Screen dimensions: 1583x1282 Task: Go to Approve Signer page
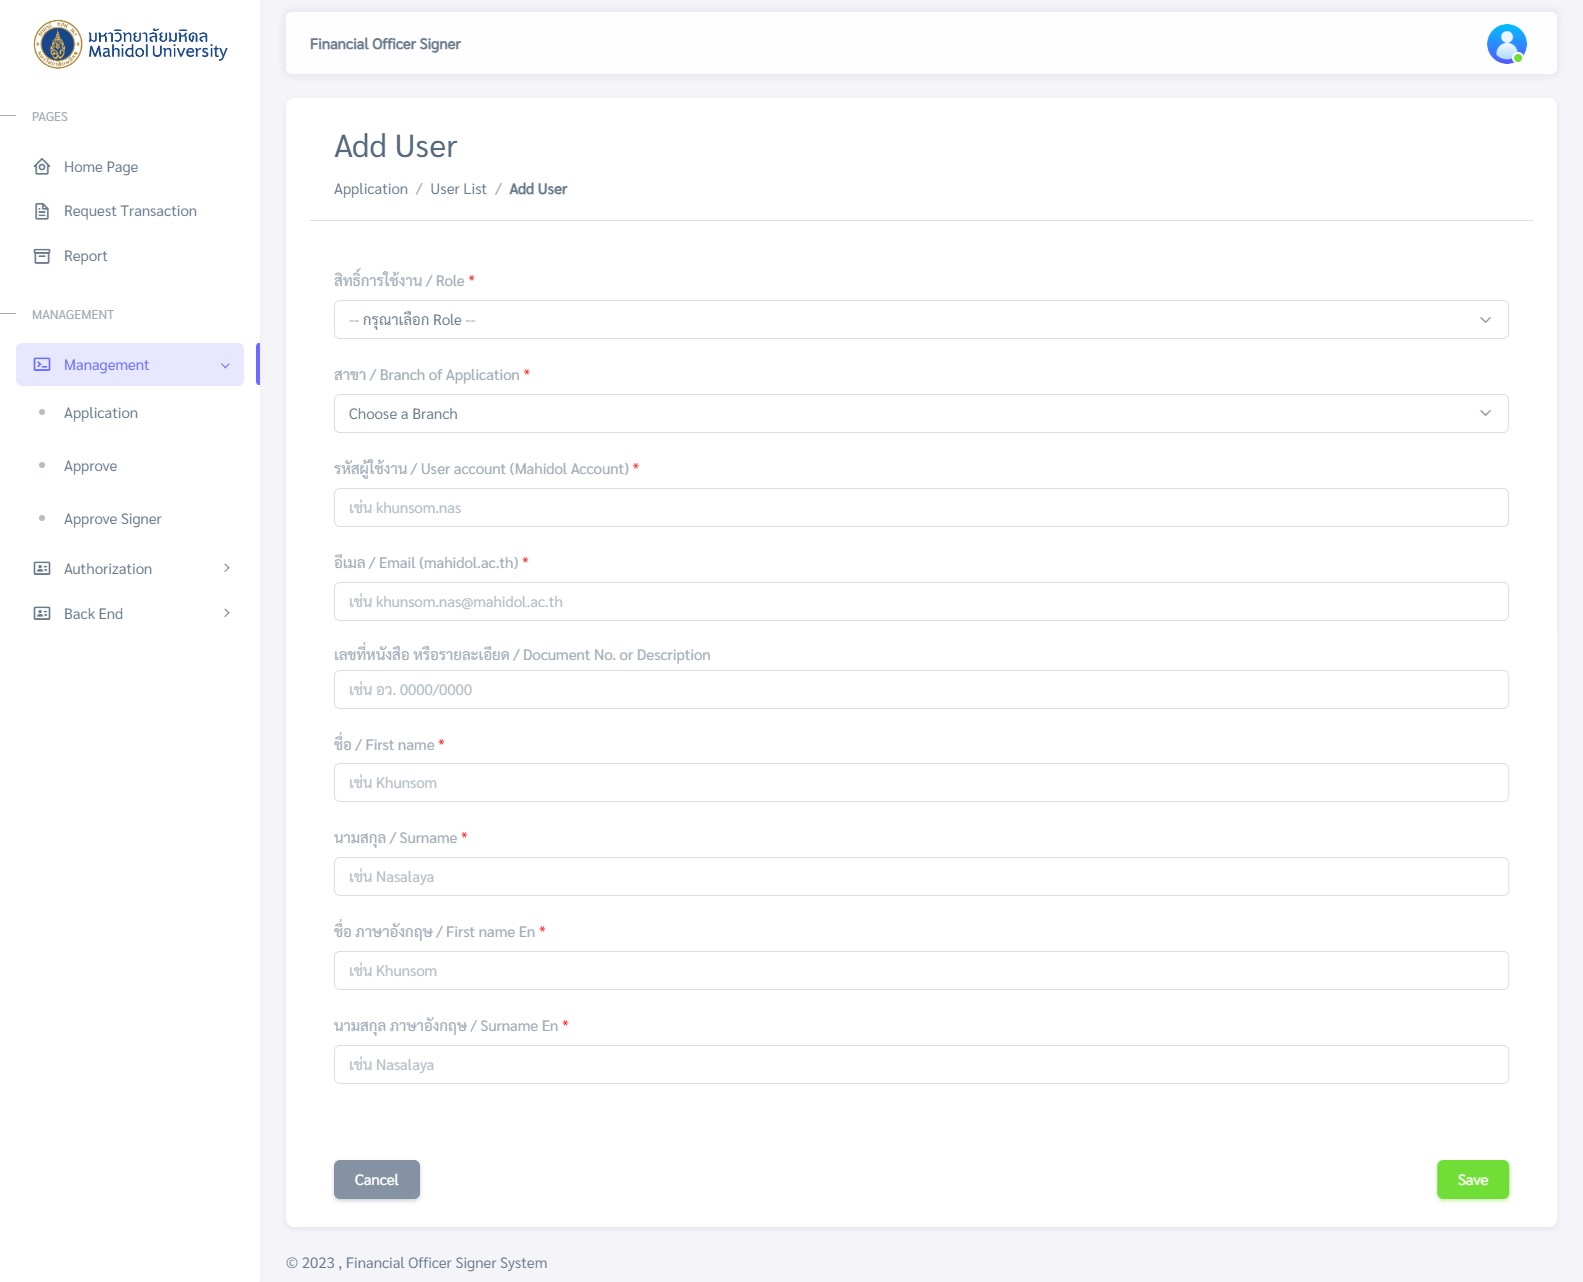[112, 519]
